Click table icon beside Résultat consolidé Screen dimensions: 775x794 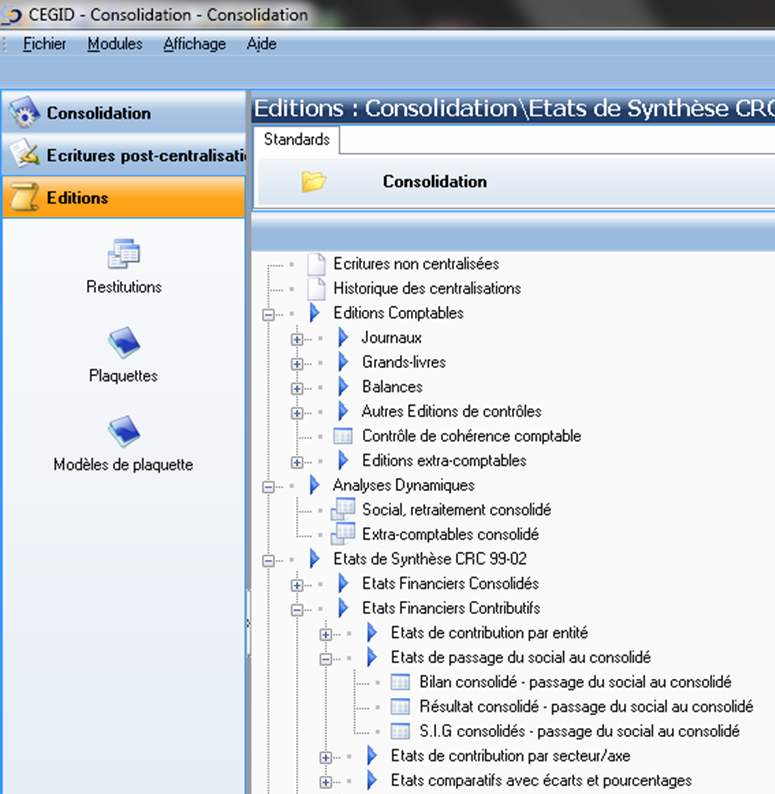pyautogui.click(x=400, y=706)
